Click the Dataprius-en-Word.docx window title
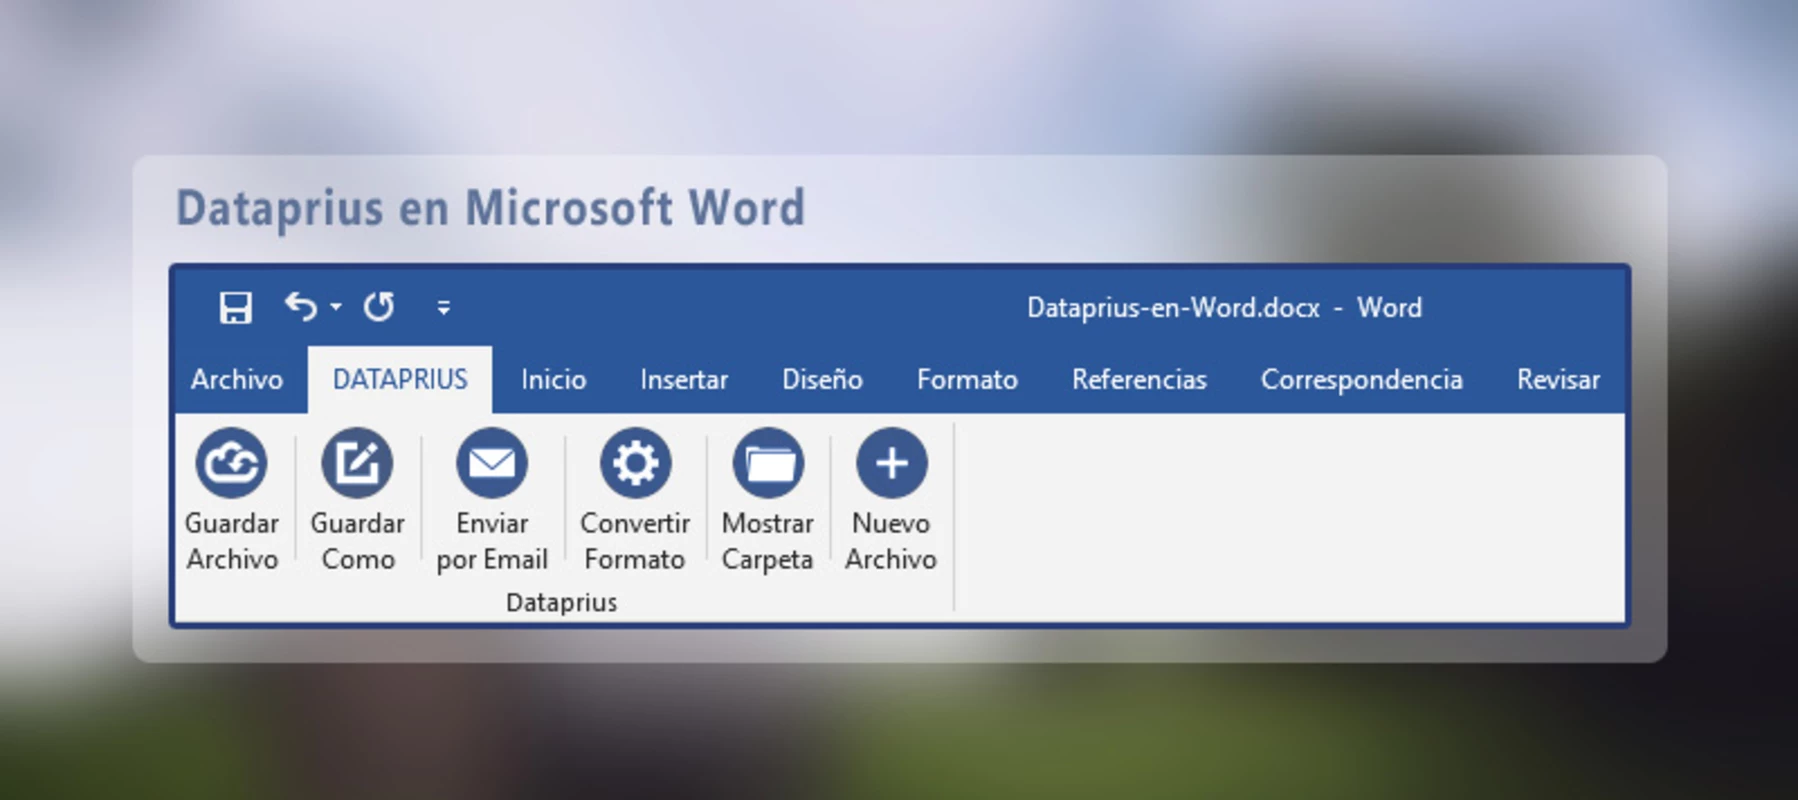 click(x=1224, y=308)
